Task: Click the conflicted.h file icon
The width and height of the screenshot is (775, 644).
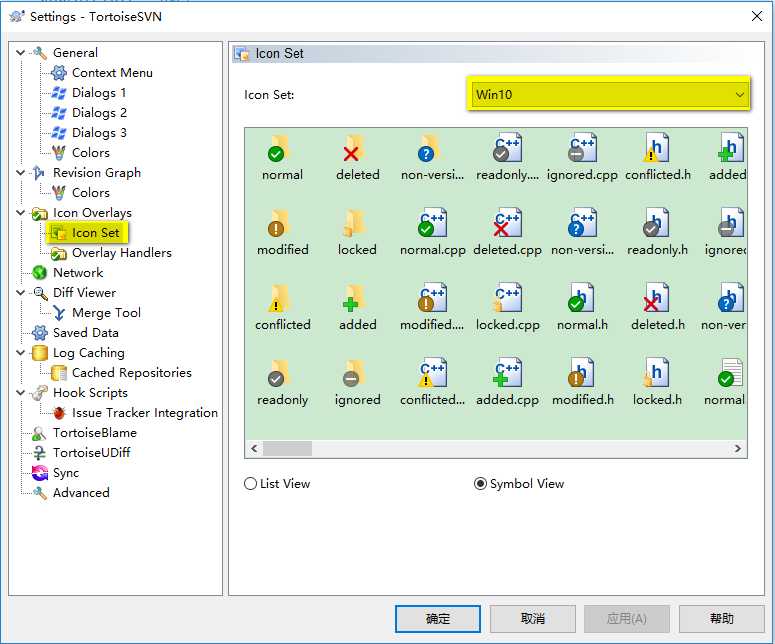Action: (657, 148)
